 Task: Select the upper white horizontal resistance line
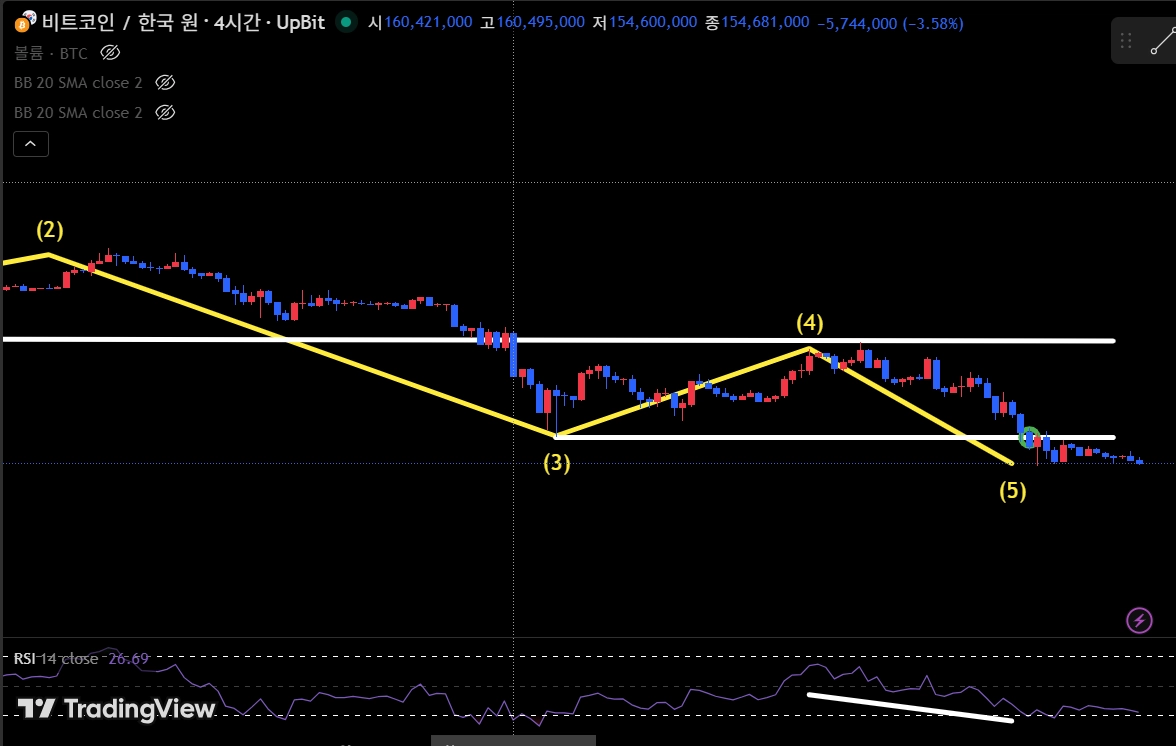(x=559, y=340)
